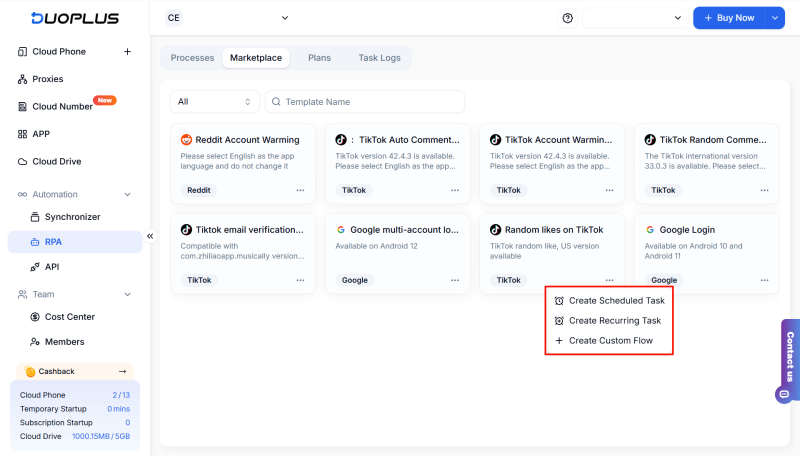800x456 pixels.
Task: Open the help question mark icon
Action: pos(568,18)
